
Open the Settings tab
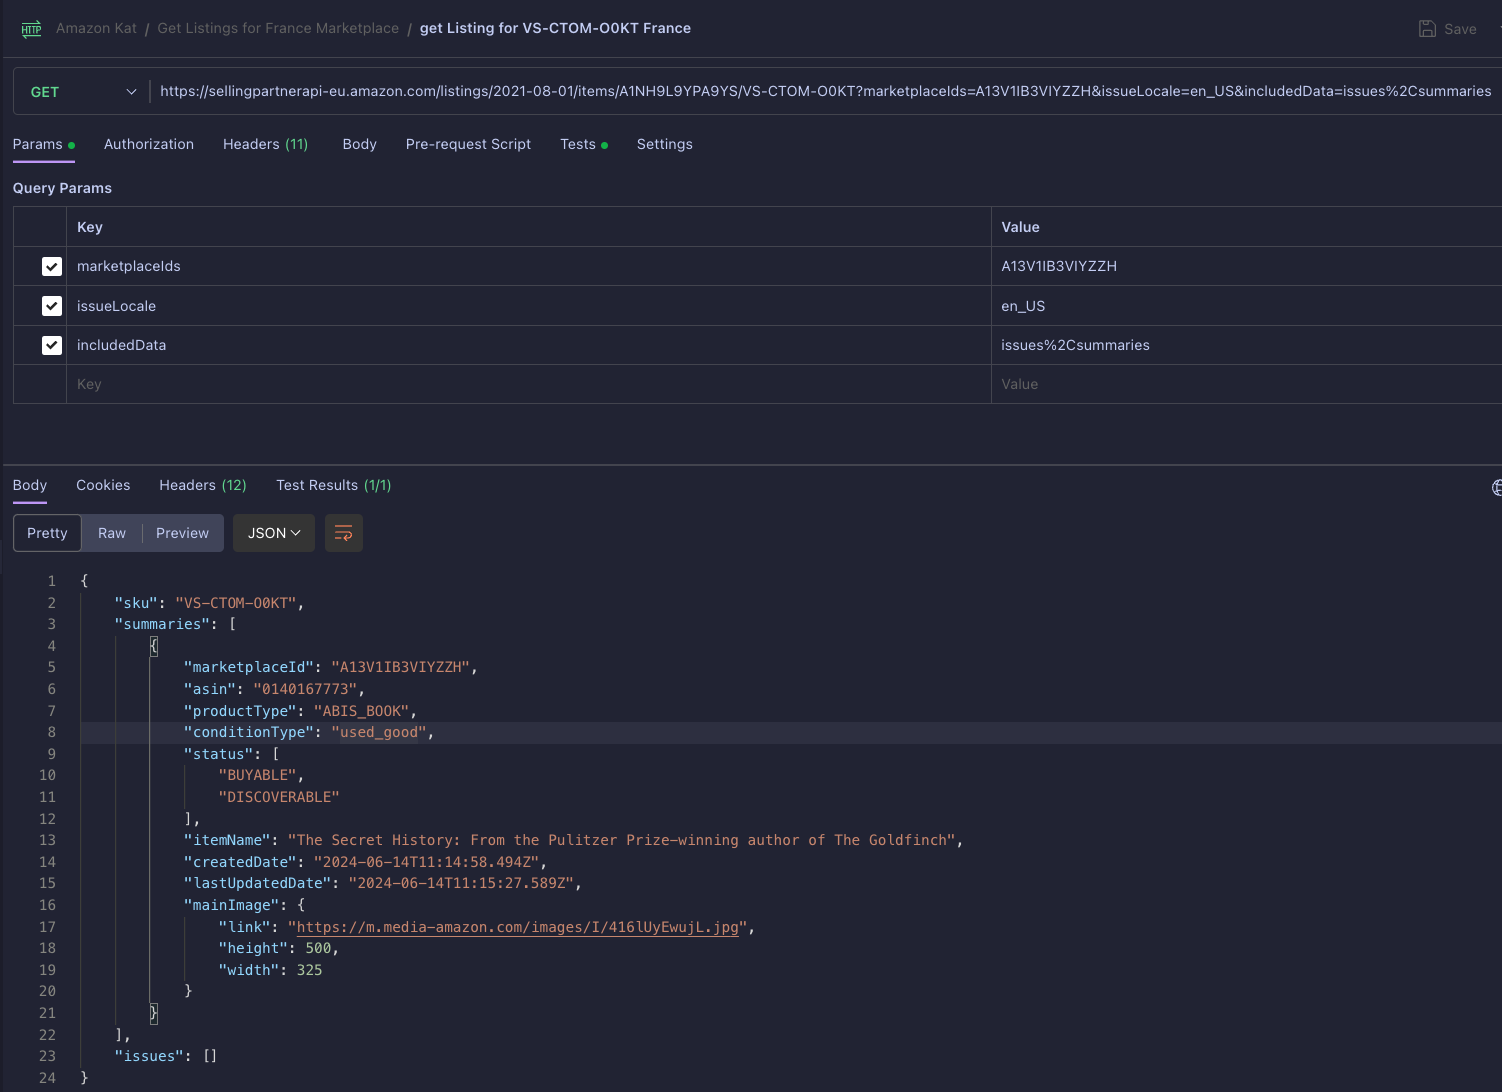[664, 144]
